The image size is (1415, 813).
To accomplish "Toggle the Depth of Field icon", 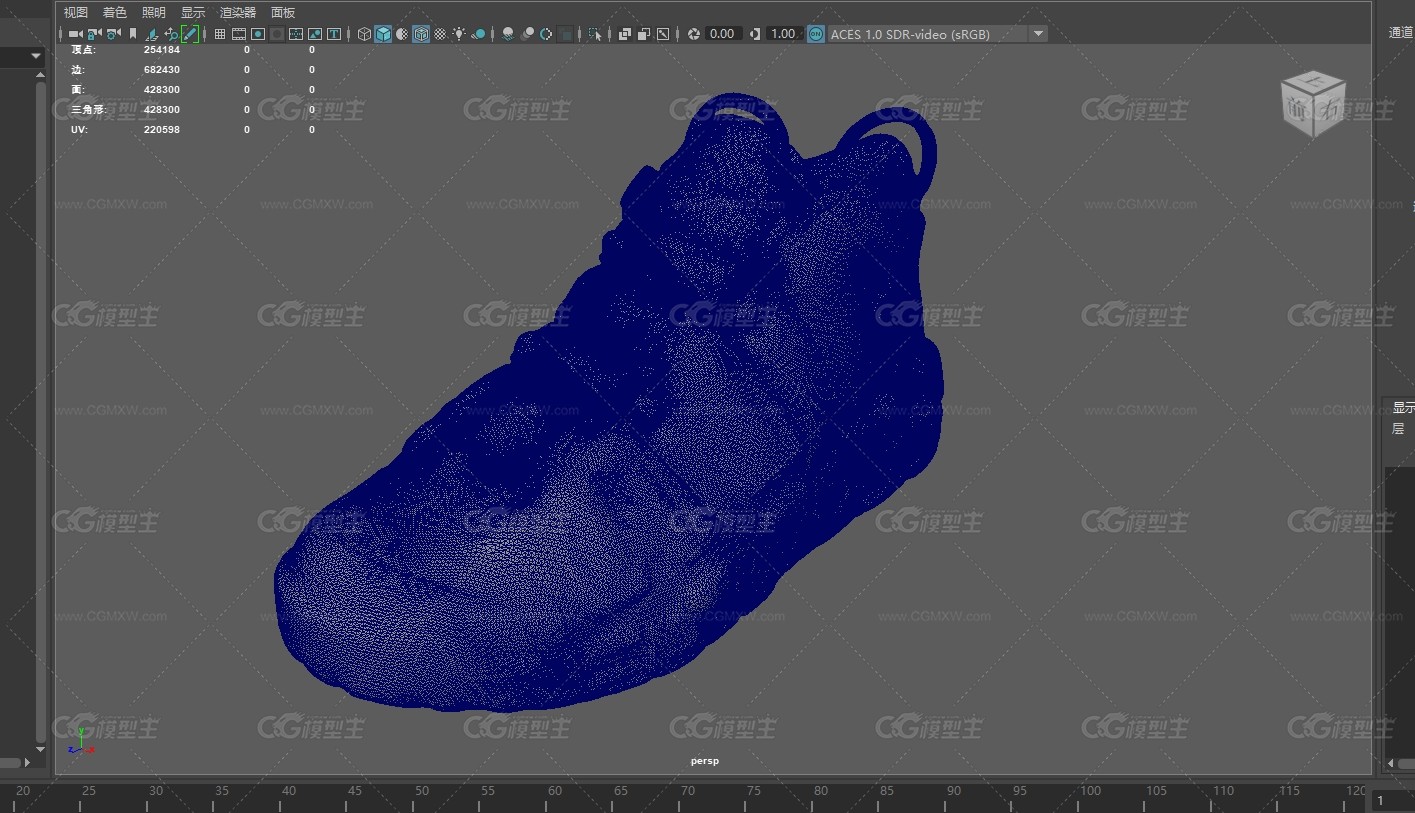I will (566, 34).
